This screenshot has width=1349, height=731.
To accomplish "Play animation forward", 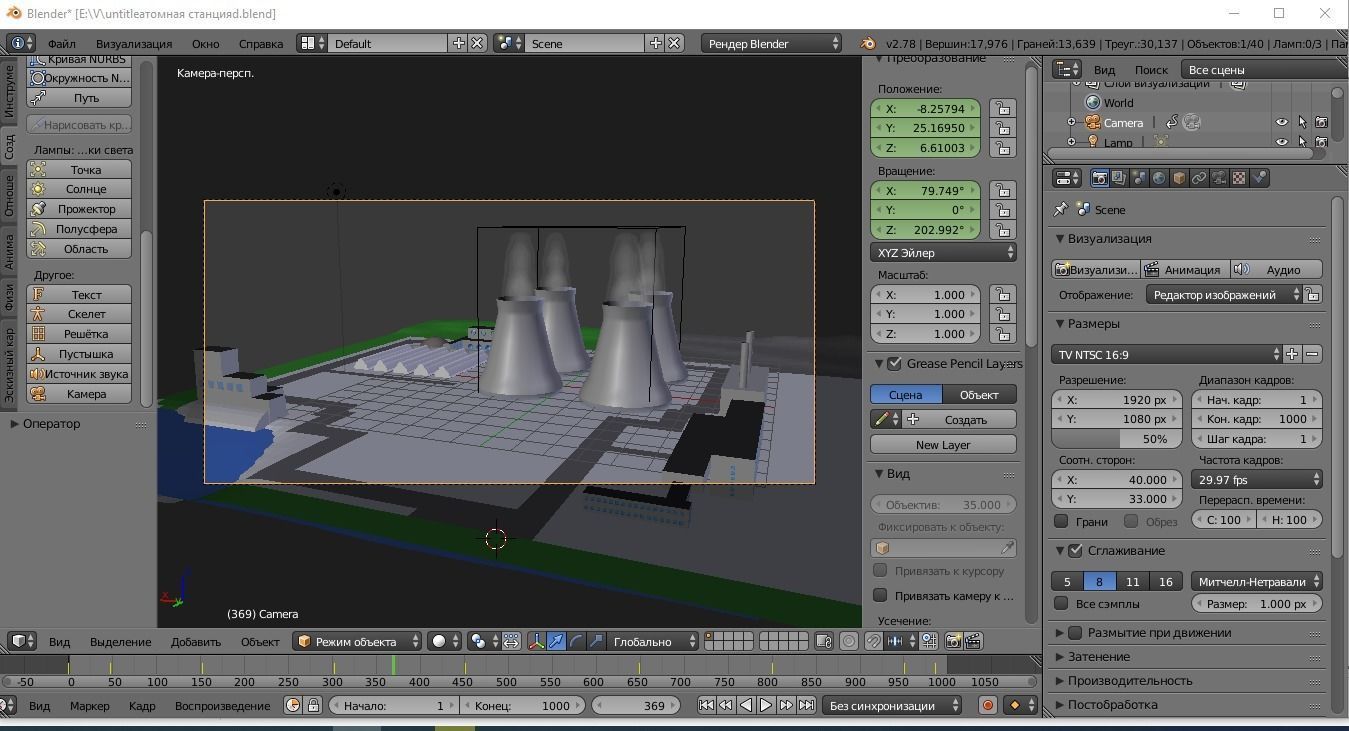I will [x=766, y=705].
